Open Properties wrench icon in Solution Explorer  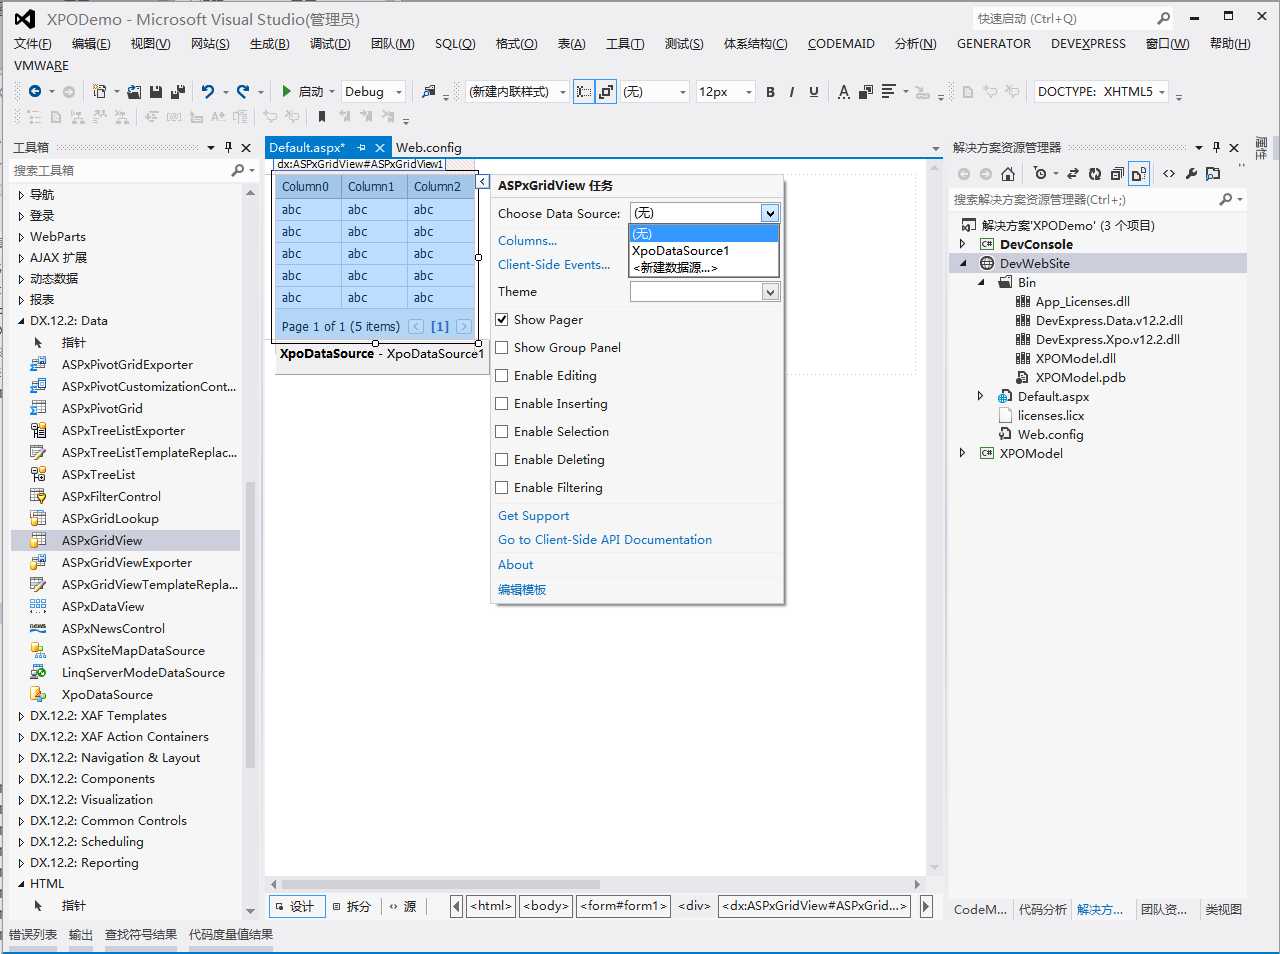click(1191, 174)
